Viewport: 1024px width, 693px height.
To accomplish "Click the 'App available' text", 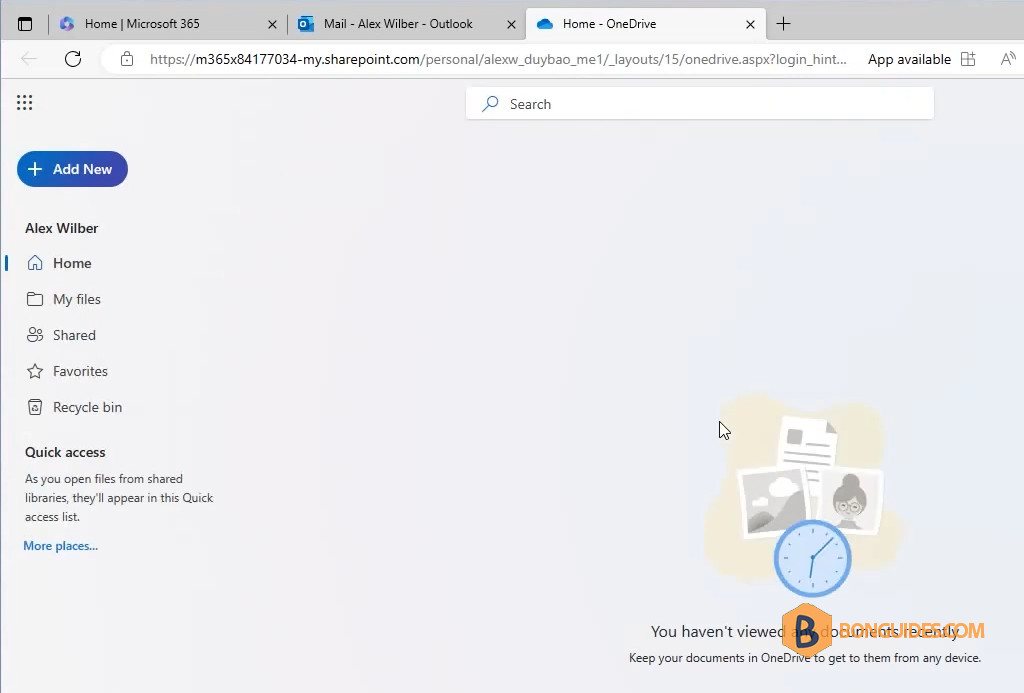I will pyautogui.click(x=909, y=59).
